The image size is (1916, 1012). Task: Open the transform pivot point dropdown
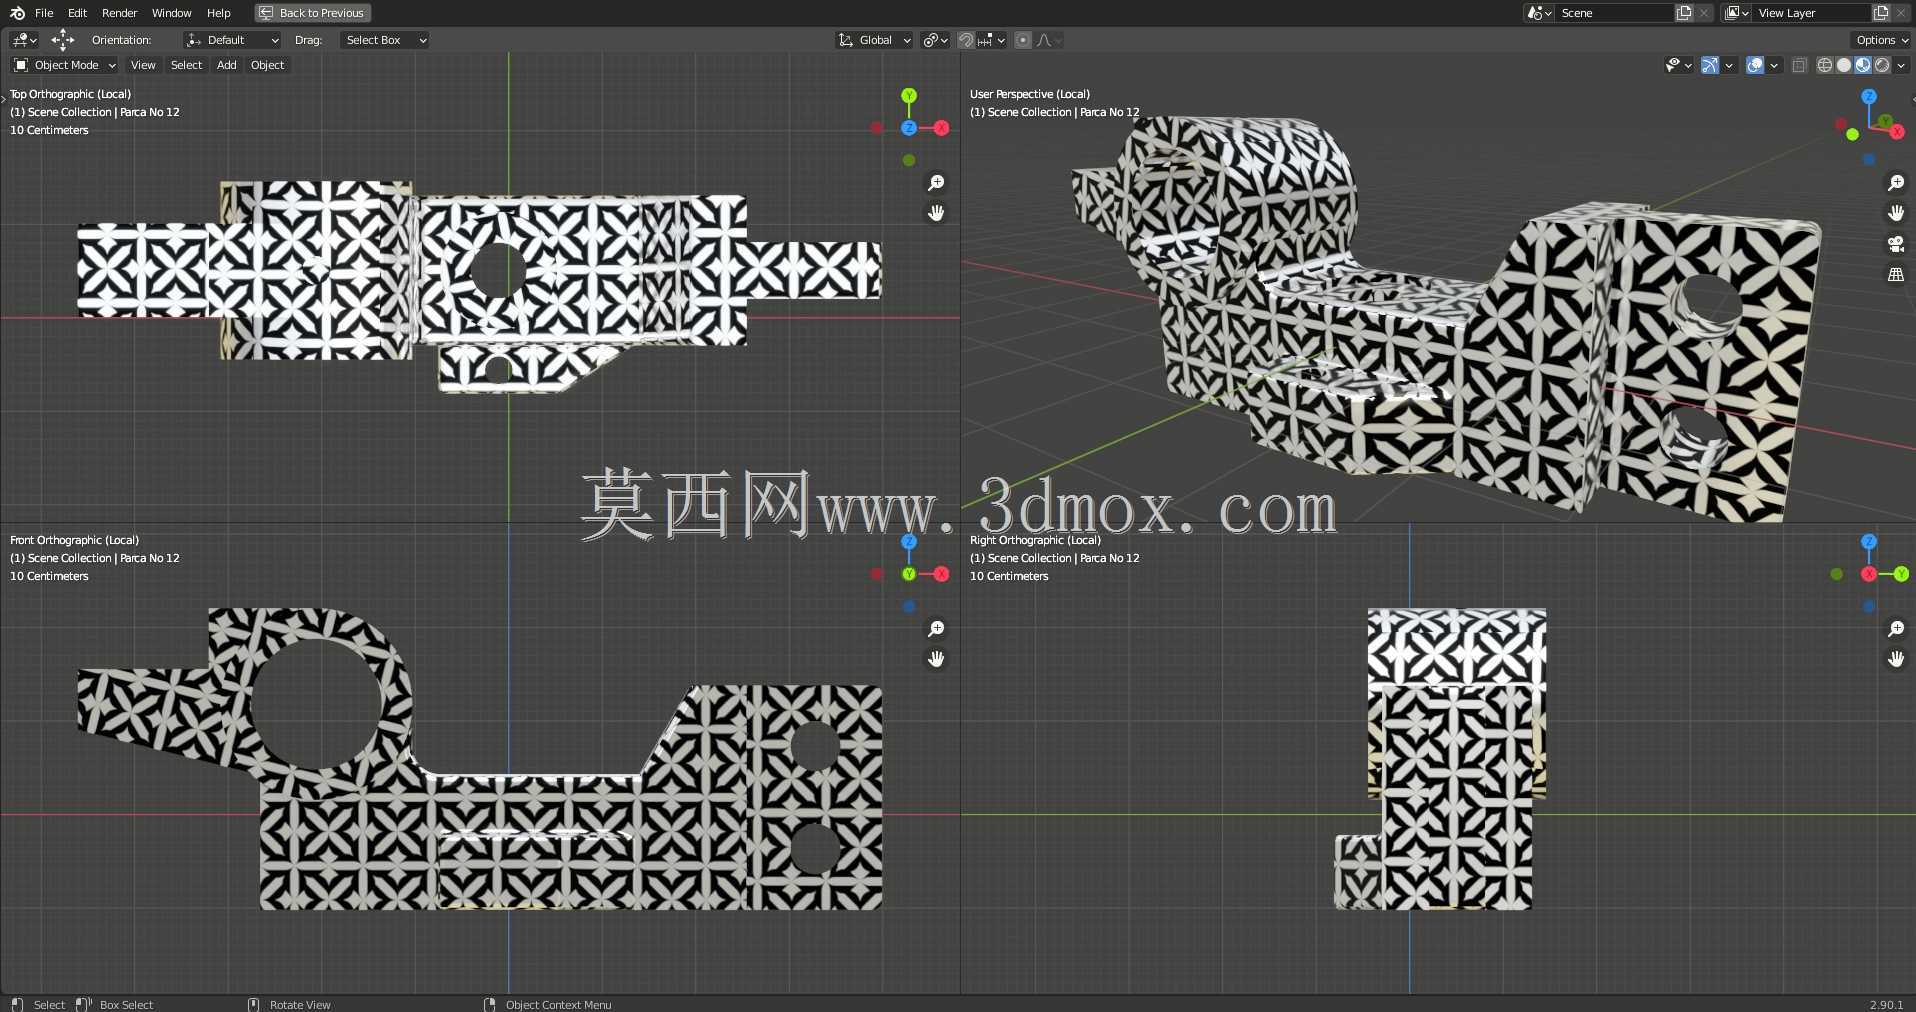(935, 40)
